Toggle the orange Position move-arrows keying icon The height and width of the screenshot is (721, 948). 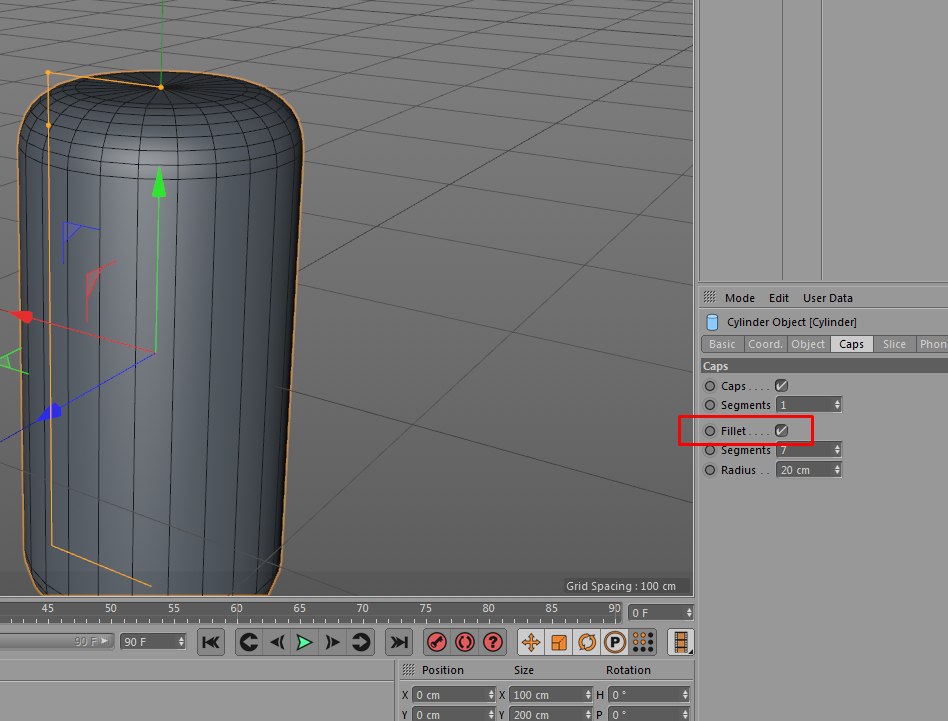(531, 642)
